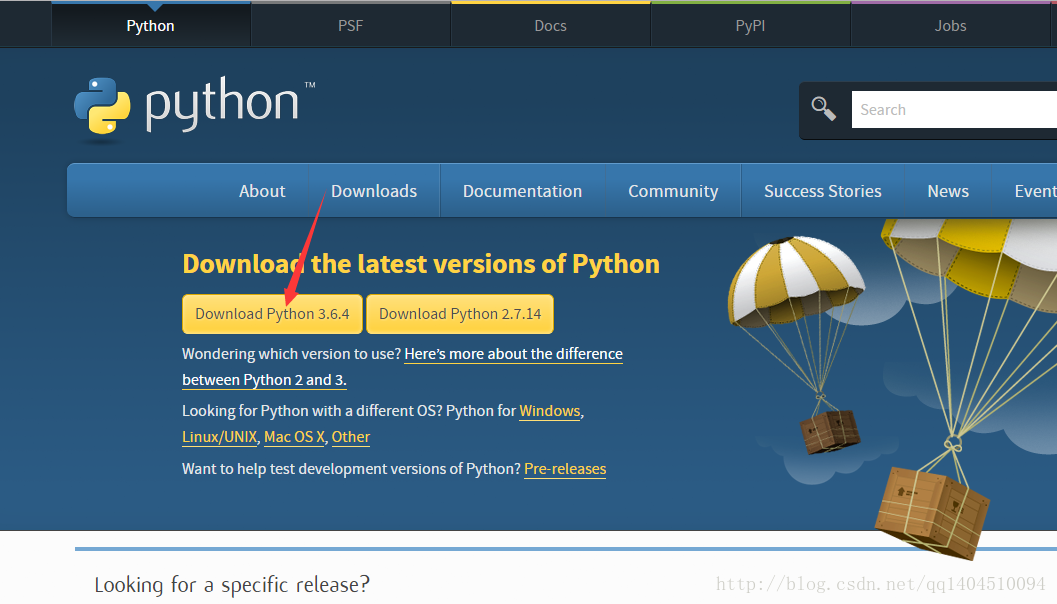Open the Other platforms link
The width and height of the screenshot is (1057, 604).
coord(351,437)
